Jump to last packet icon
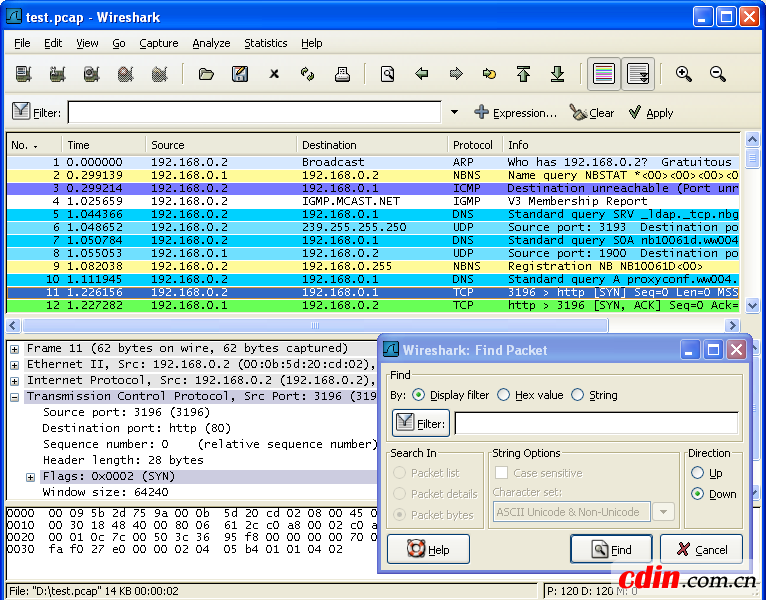 557,74
